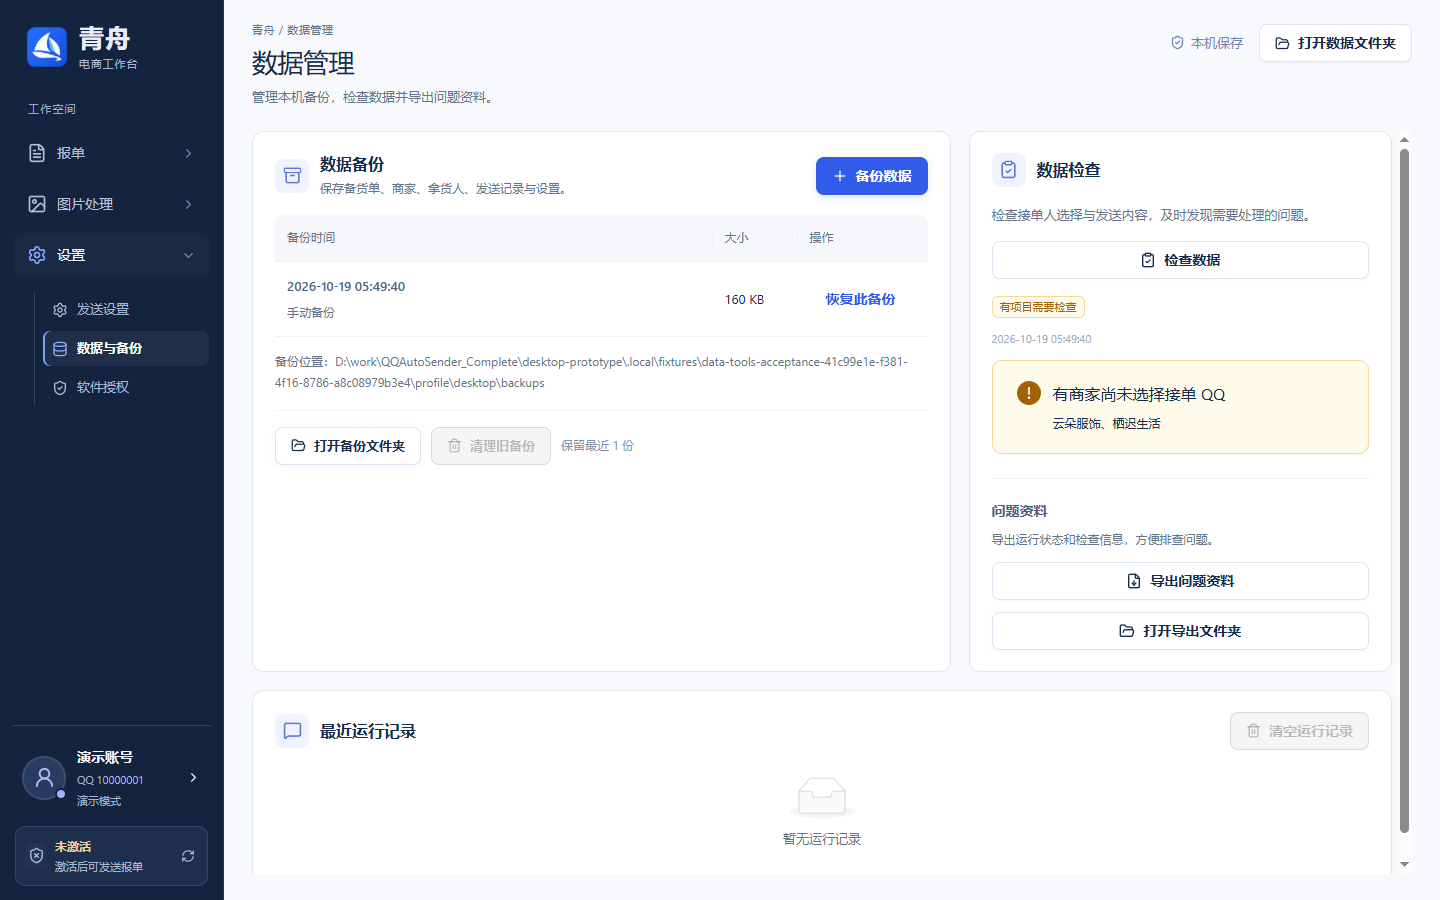Open the 软件授权 submenu item
Viewport: 1440px width, 900px height.
coord(126,388)
